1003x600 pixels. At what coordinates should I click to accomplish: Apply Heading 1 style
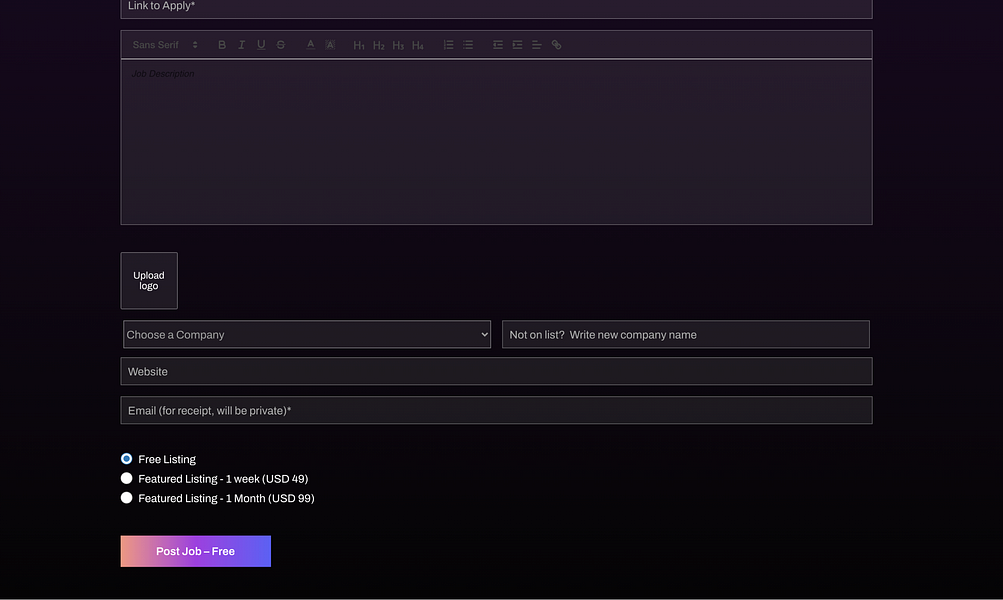click(359, 45)
